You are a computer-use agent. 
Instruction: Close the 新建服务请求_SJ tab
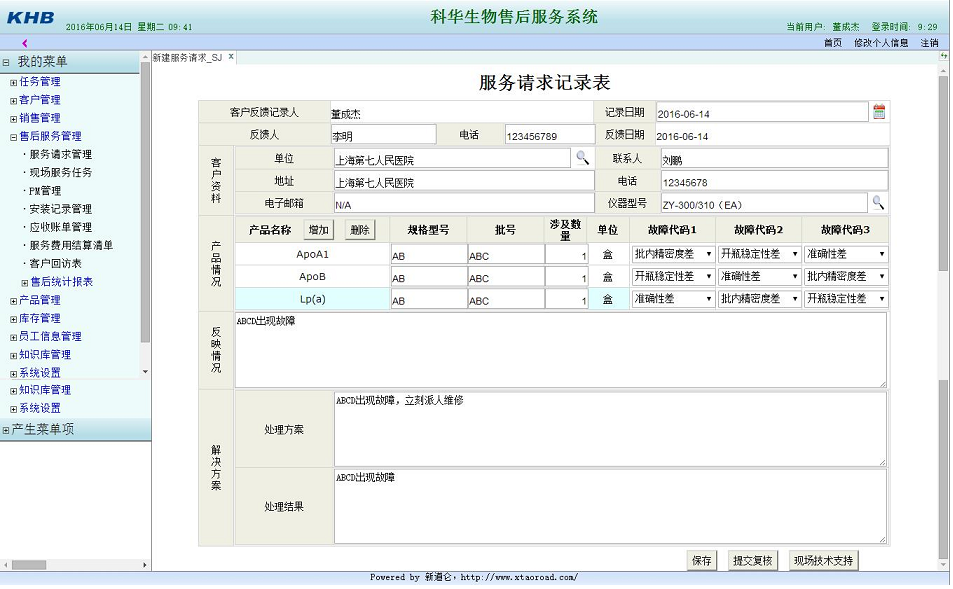coord(231,57)
